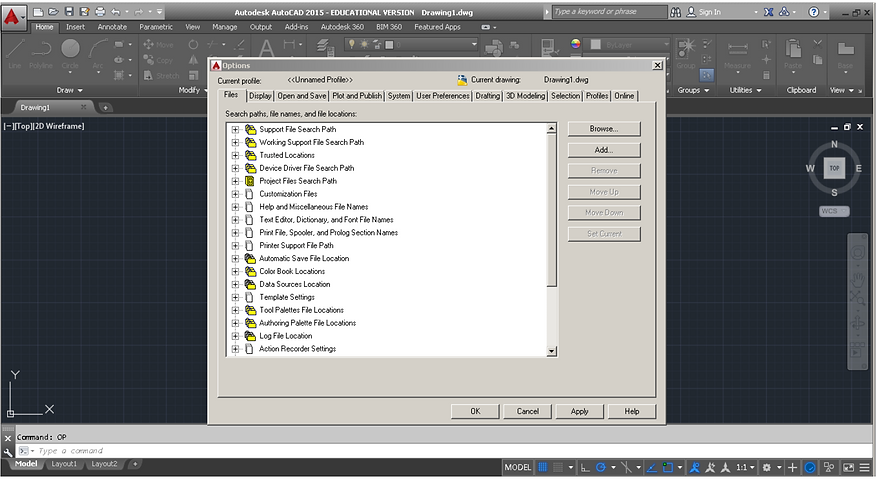Click the Save As icon in quick access toolbar
876x480 pixels.
pos(84,12)
